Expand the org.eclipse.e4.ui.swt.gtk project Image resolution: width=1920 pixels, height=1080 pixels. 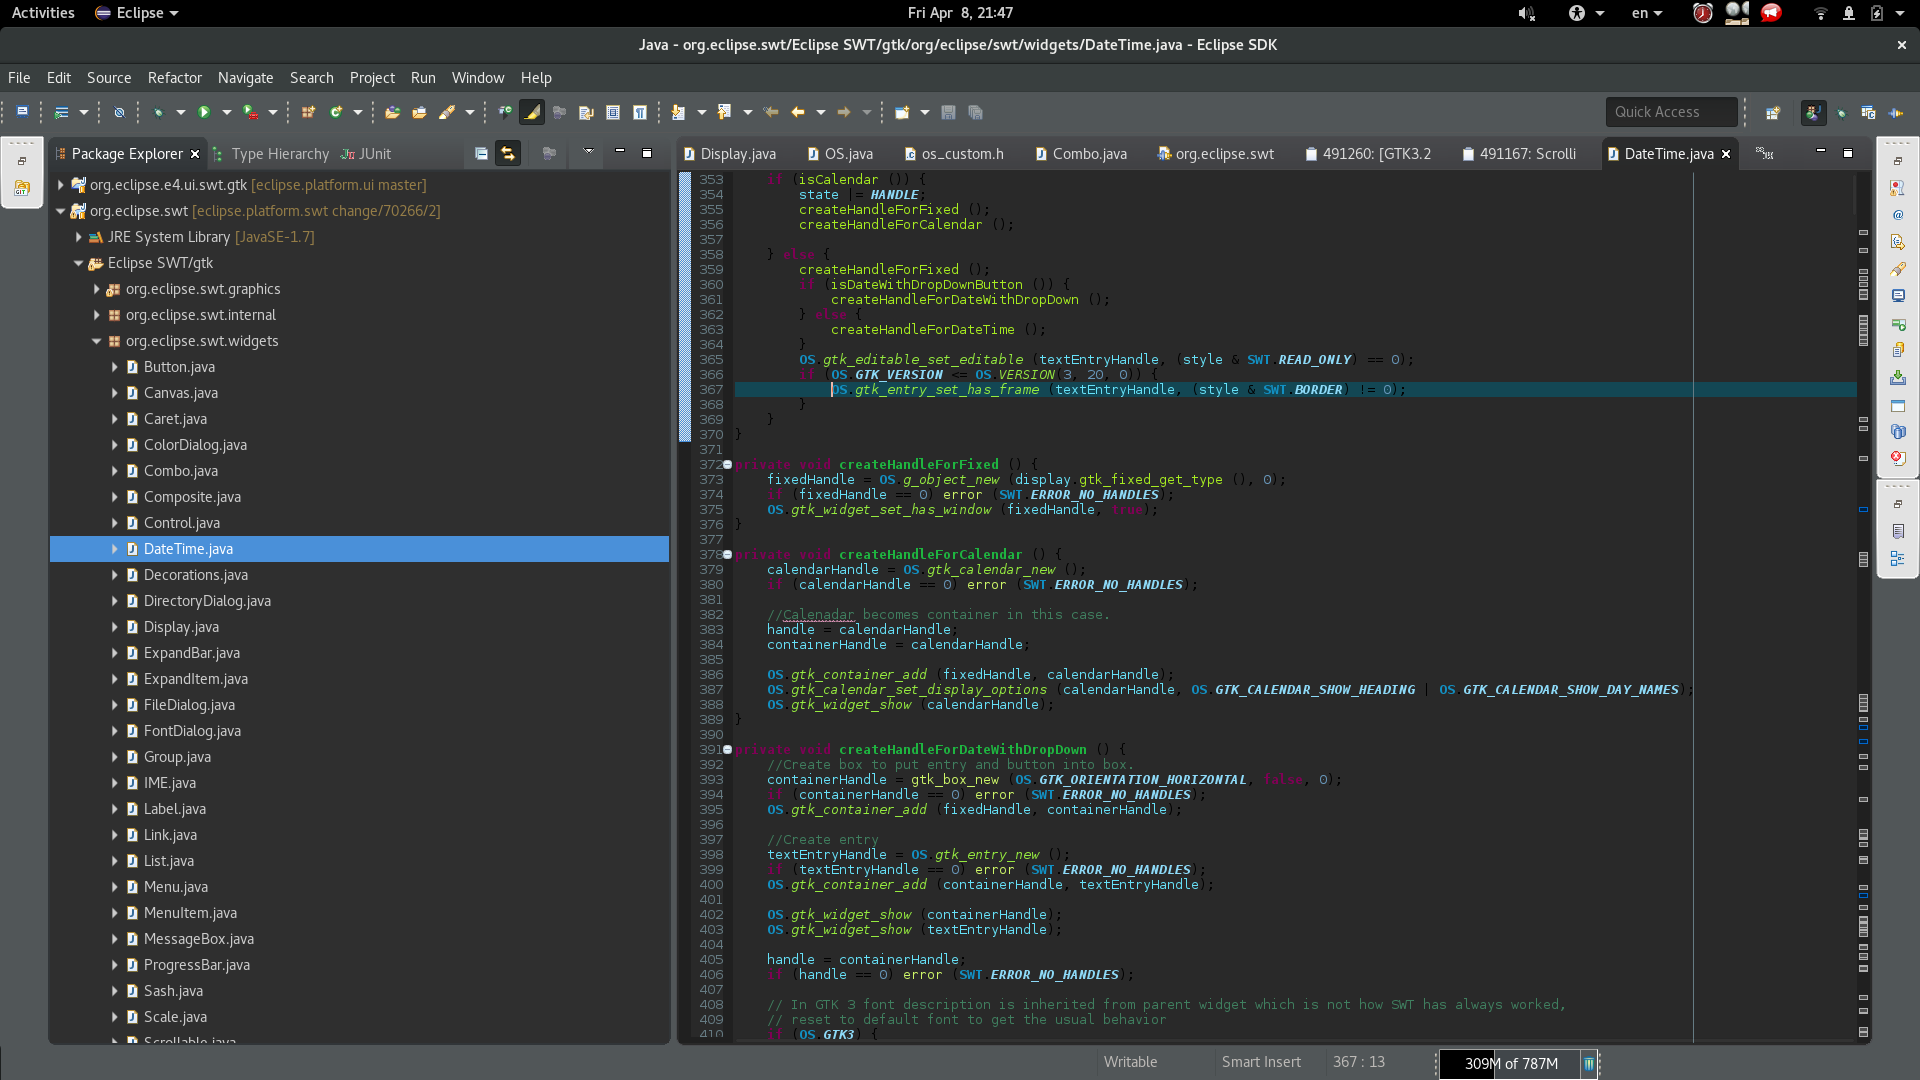pos(60,185)
